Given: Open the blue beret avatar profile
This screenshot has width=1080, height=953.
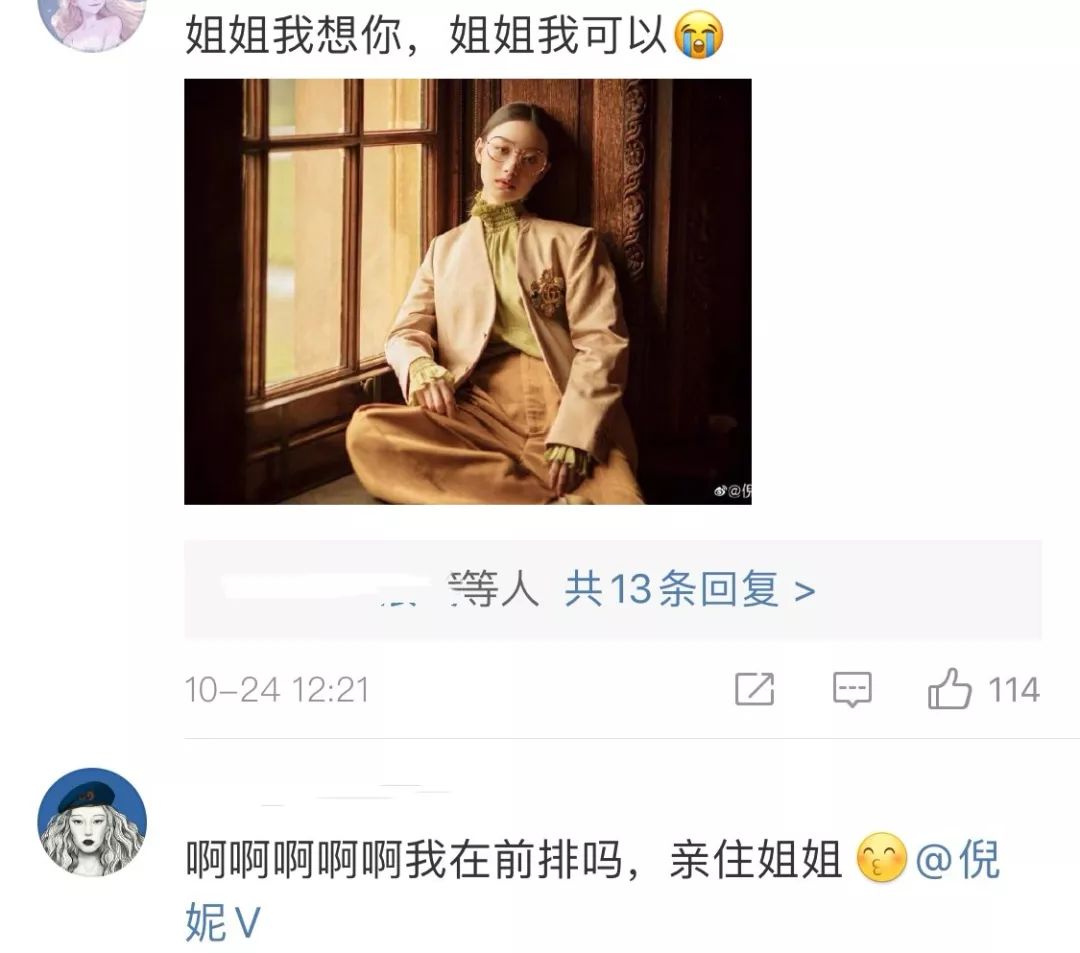Looking at the screenshot, I should [x=92, y=822].
